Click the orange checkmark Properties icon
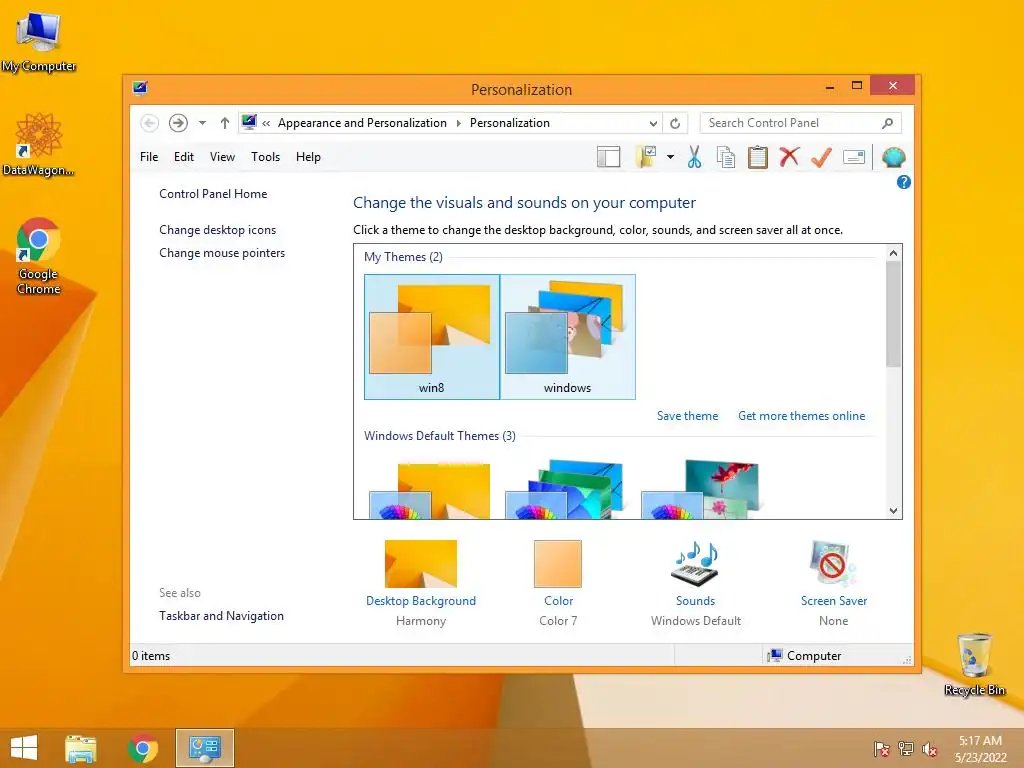Image resolution: width=1024 pixels, height=768 pixels. (x=822, y=157)
